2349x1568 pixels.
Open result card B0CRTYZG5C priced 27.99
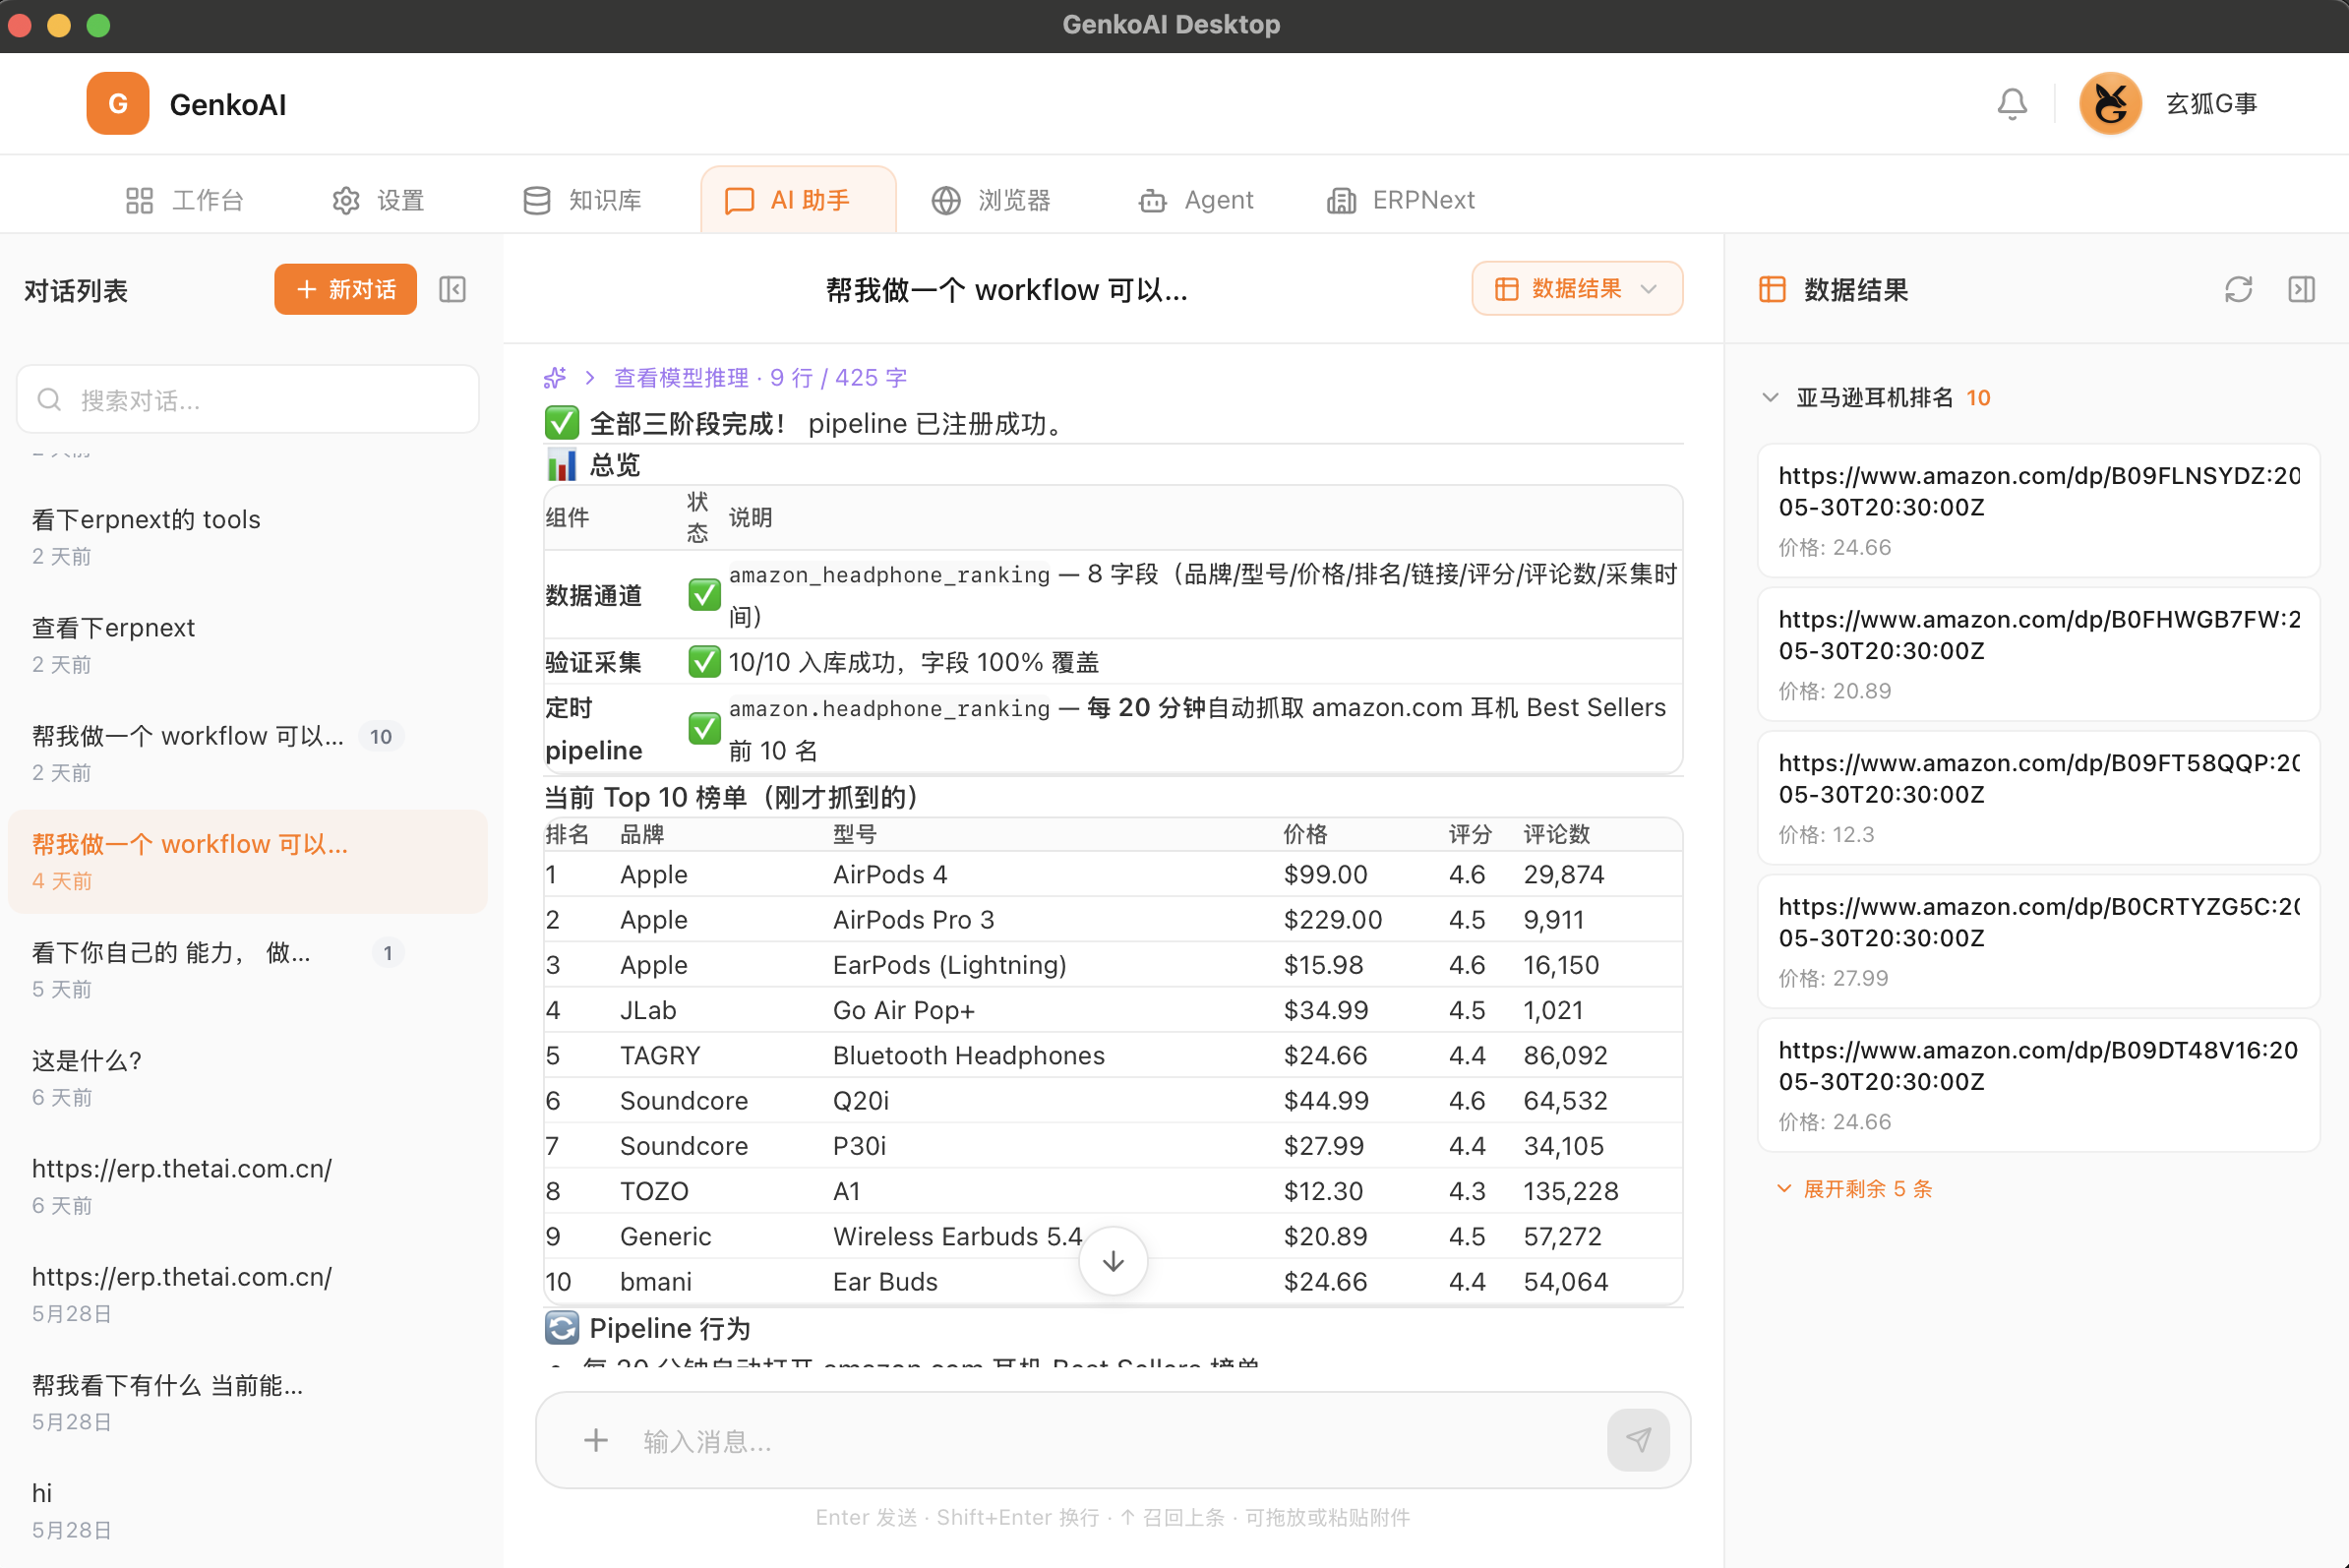[2038, 941]
